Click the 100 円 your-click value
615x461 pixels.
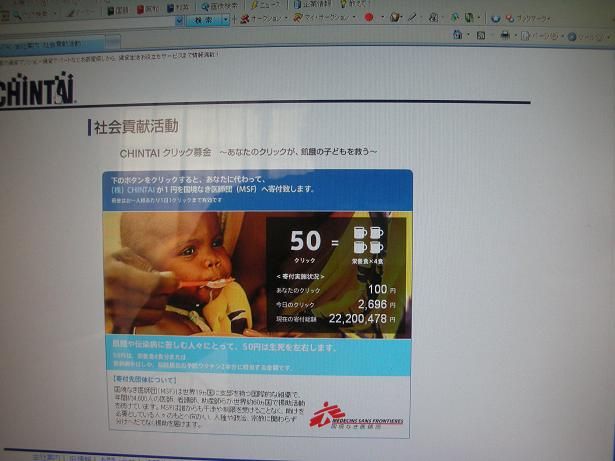(x=382, y=290)
